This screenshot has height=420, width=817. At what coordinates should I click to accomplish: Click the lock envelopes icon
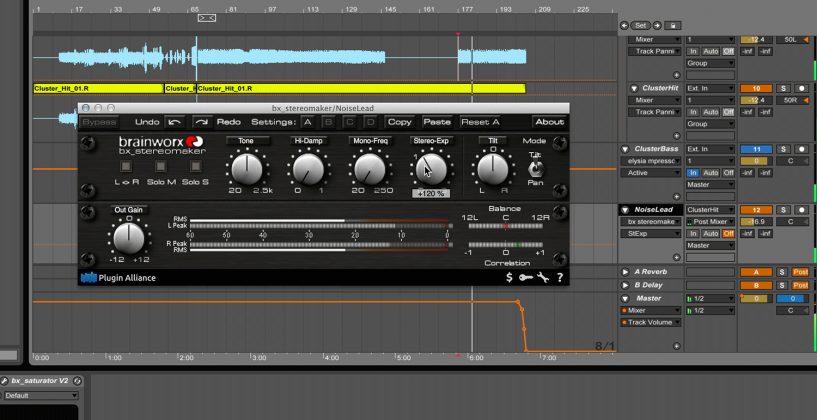point(673,26)
